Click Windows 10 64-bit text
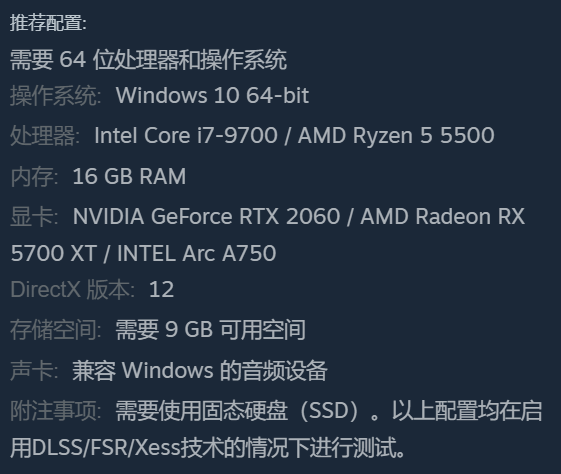 point(213,95)
